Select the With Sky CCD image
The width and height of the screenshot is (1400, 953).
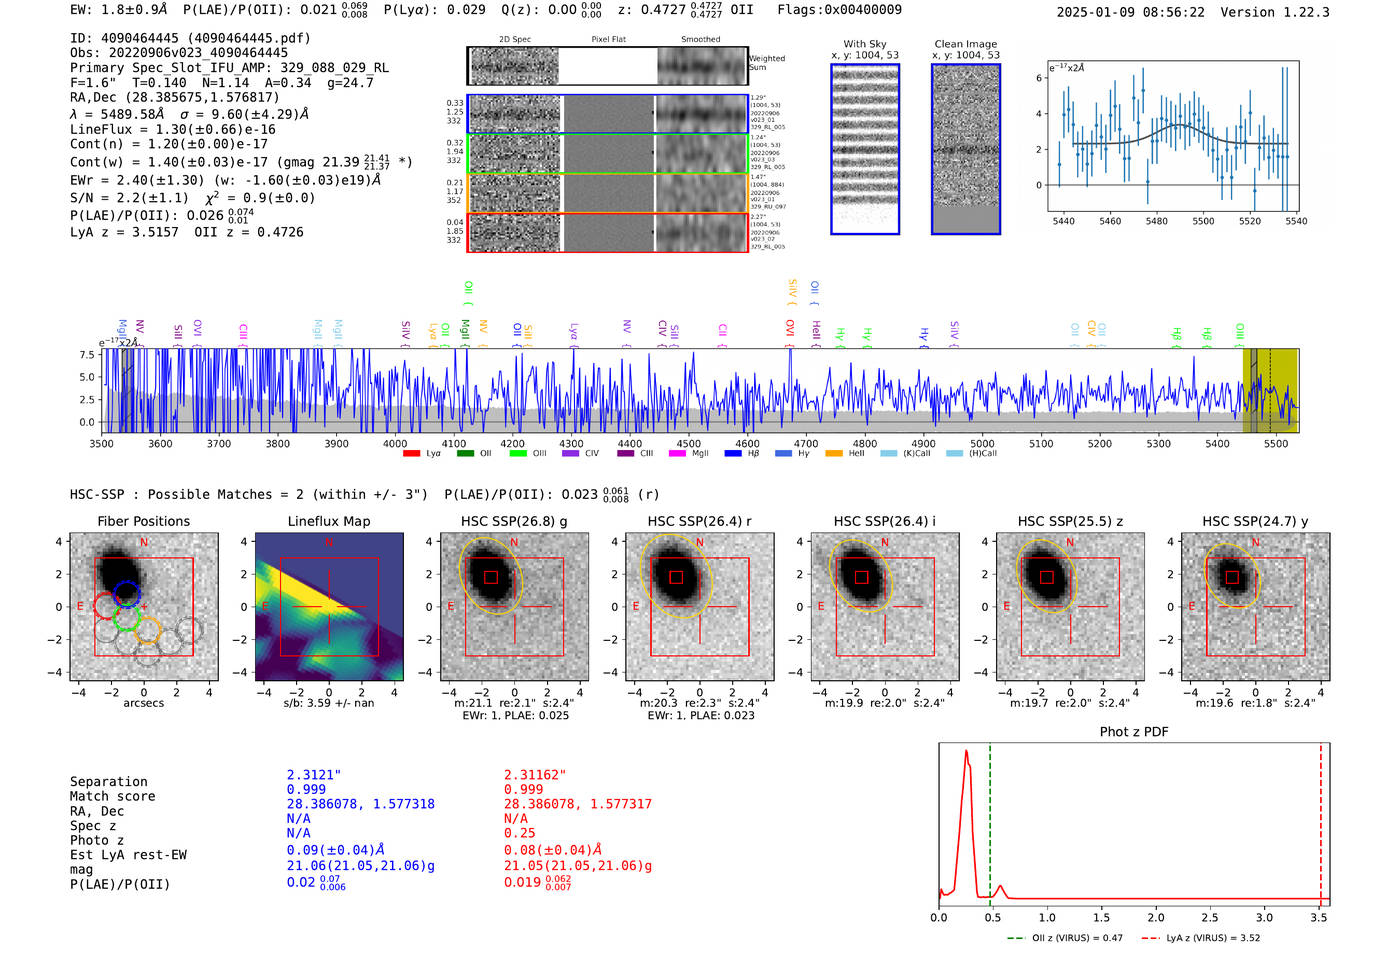click(865, 149)
